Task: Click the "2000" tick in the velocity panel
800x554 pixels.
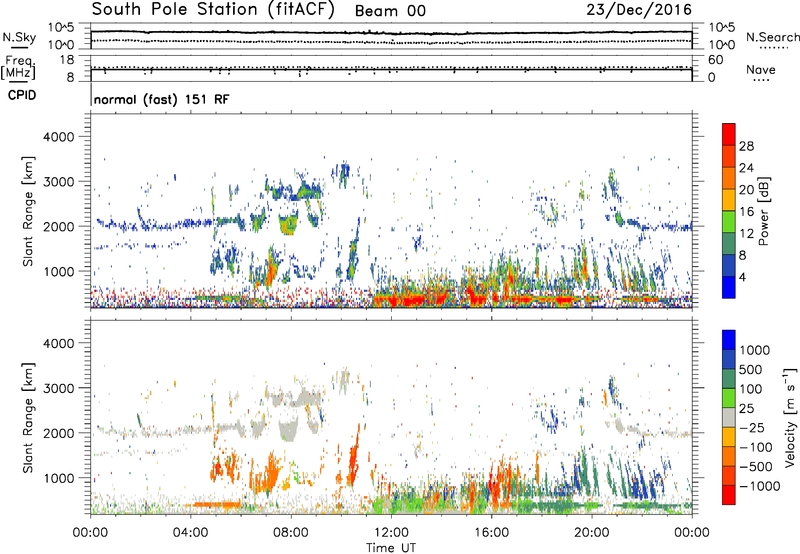Action: pos(58,433)
